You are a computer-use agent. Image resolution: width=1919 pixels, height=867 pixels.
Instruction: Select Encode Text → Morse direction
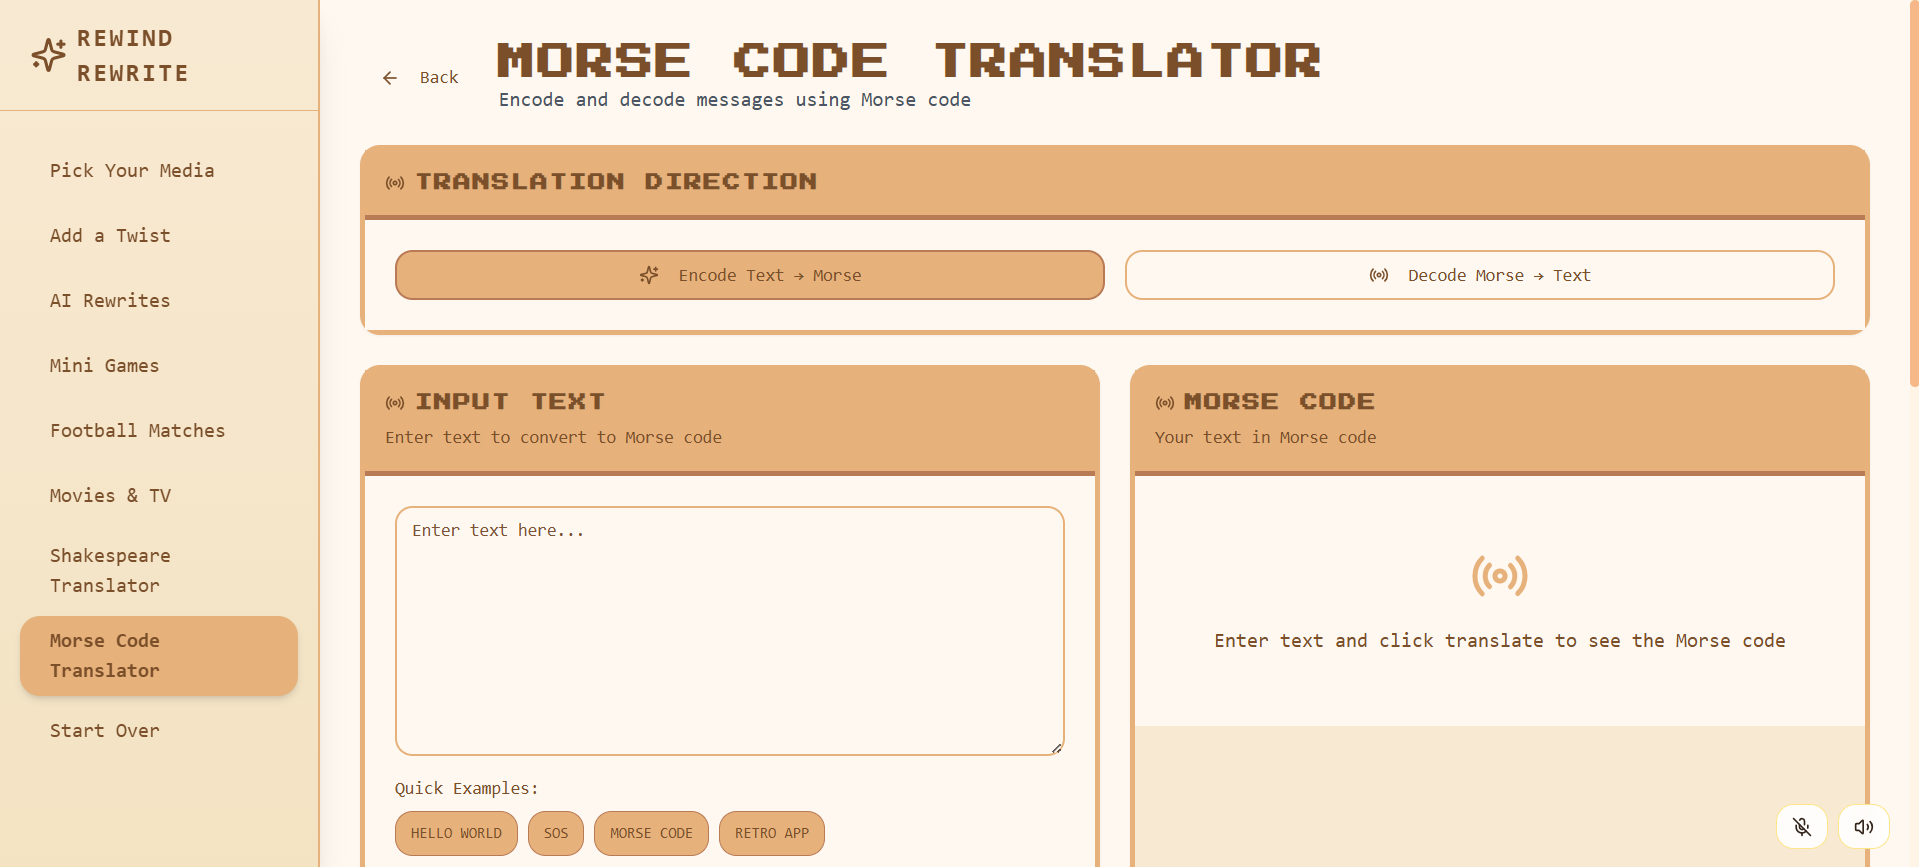click(x=750, y=275)
